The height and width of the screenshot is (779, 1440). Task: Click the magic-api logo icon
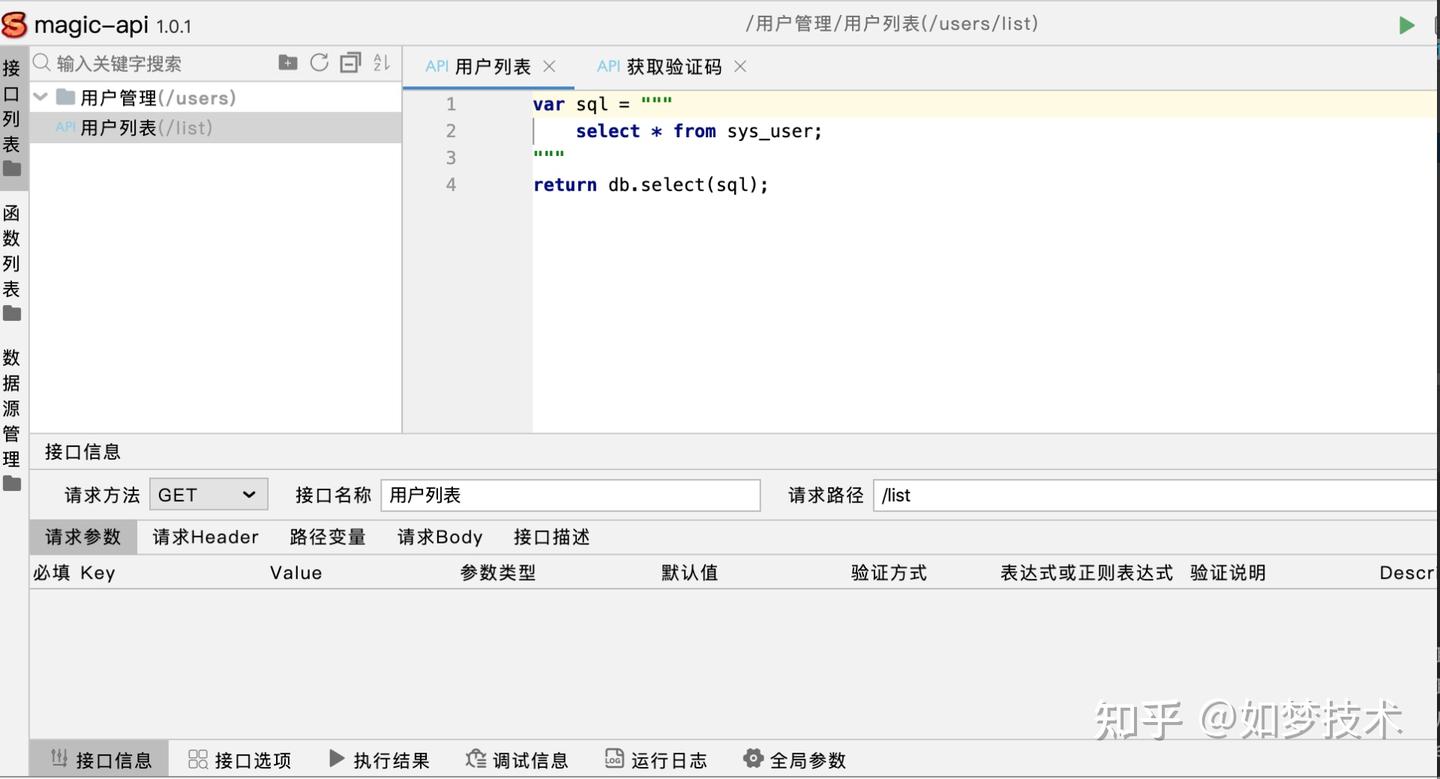(14, 22)
